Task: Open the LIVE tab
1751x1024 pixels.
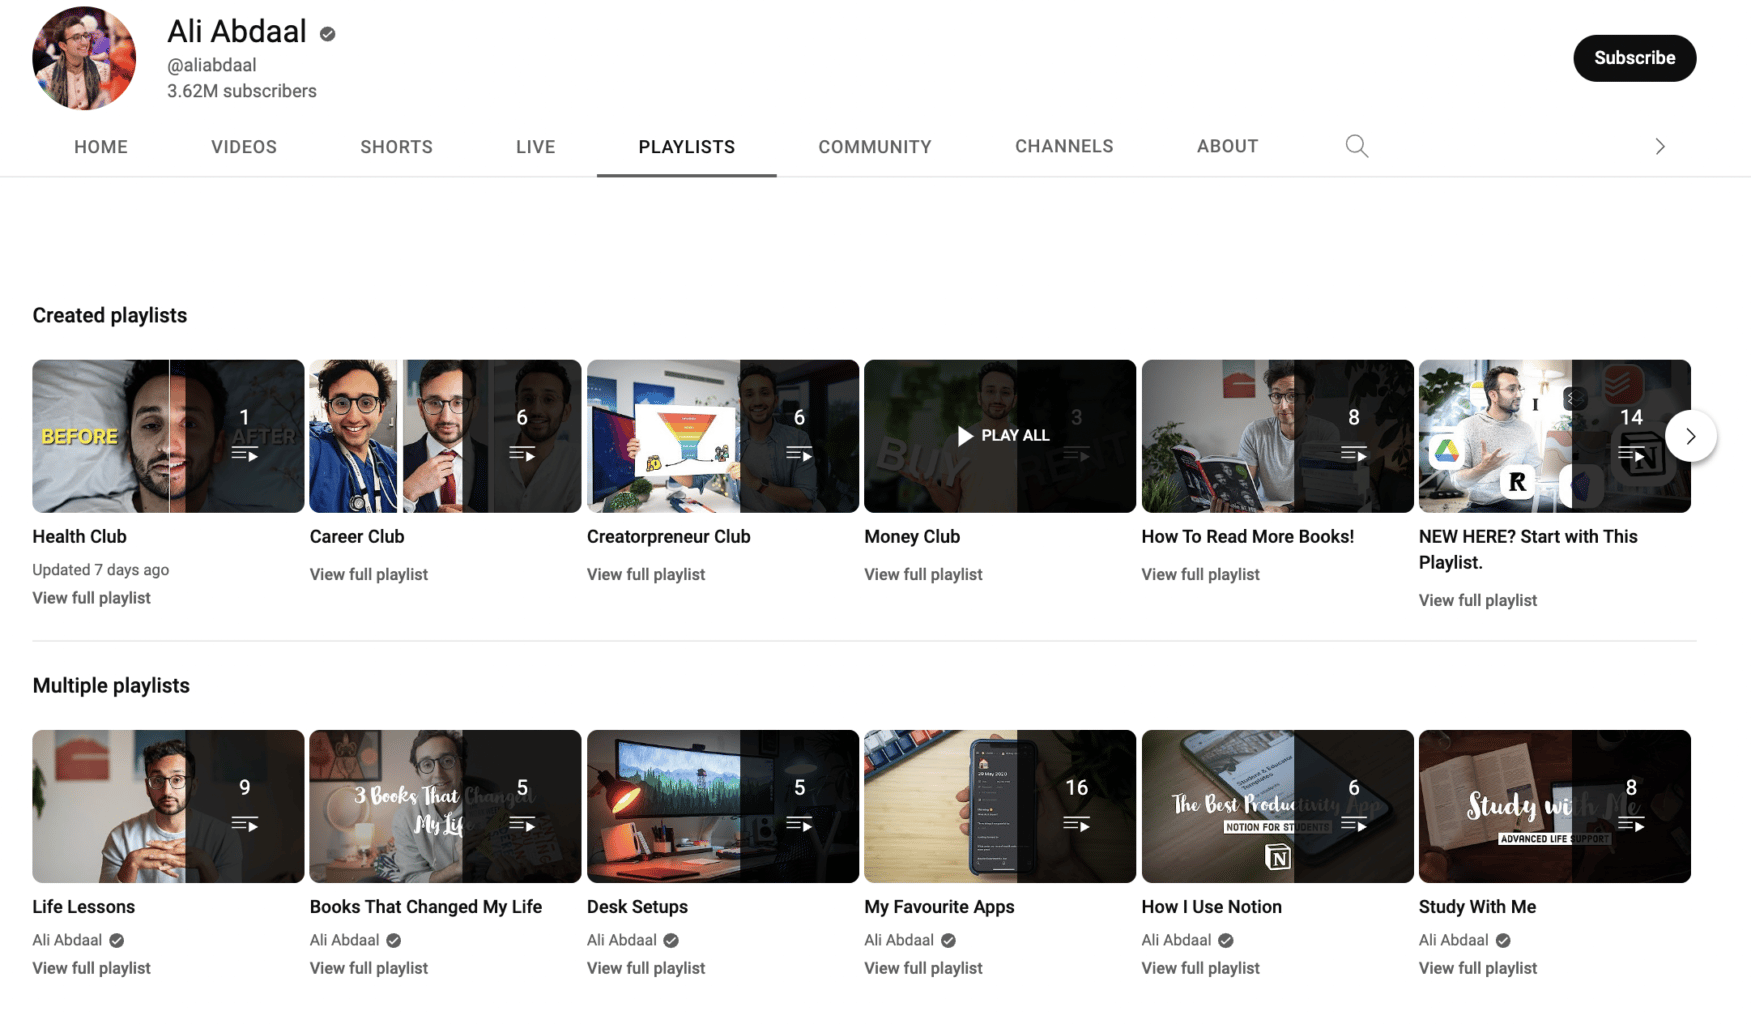Action: coord(535,147)
